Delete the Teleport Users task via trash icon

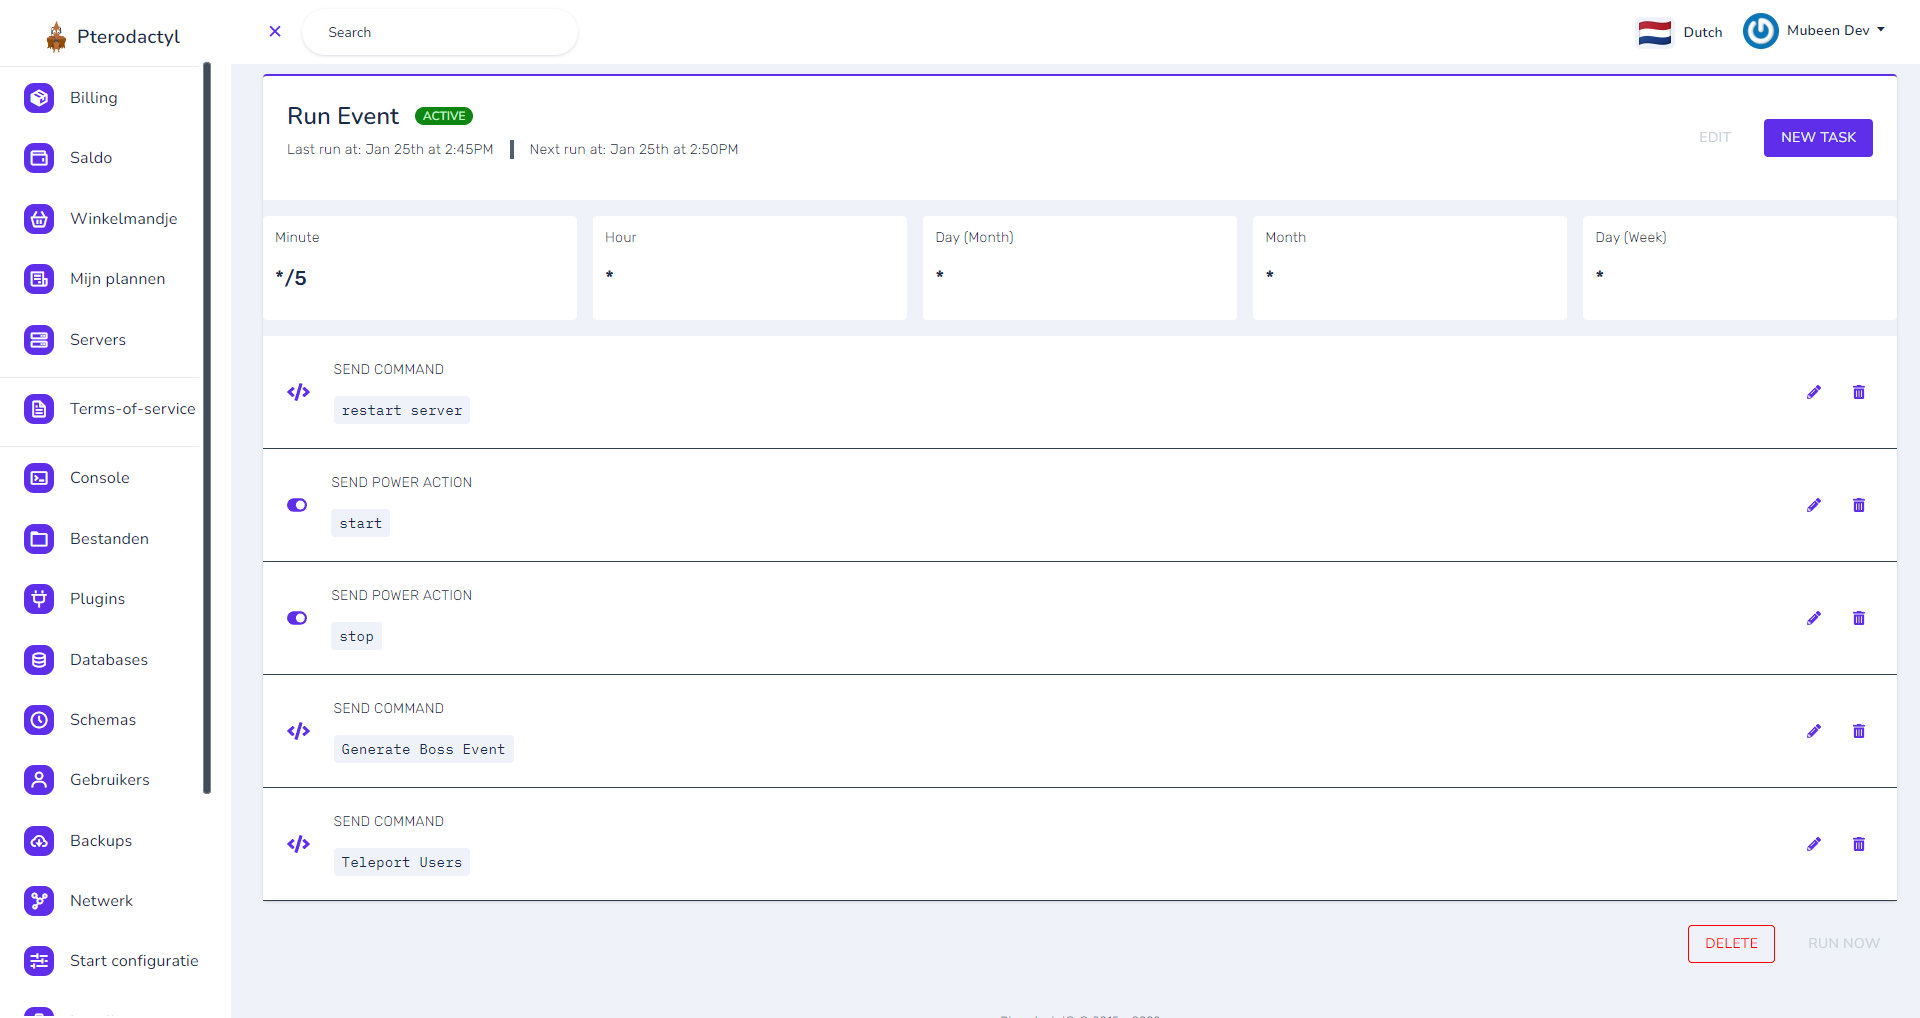click(1859, 844)
